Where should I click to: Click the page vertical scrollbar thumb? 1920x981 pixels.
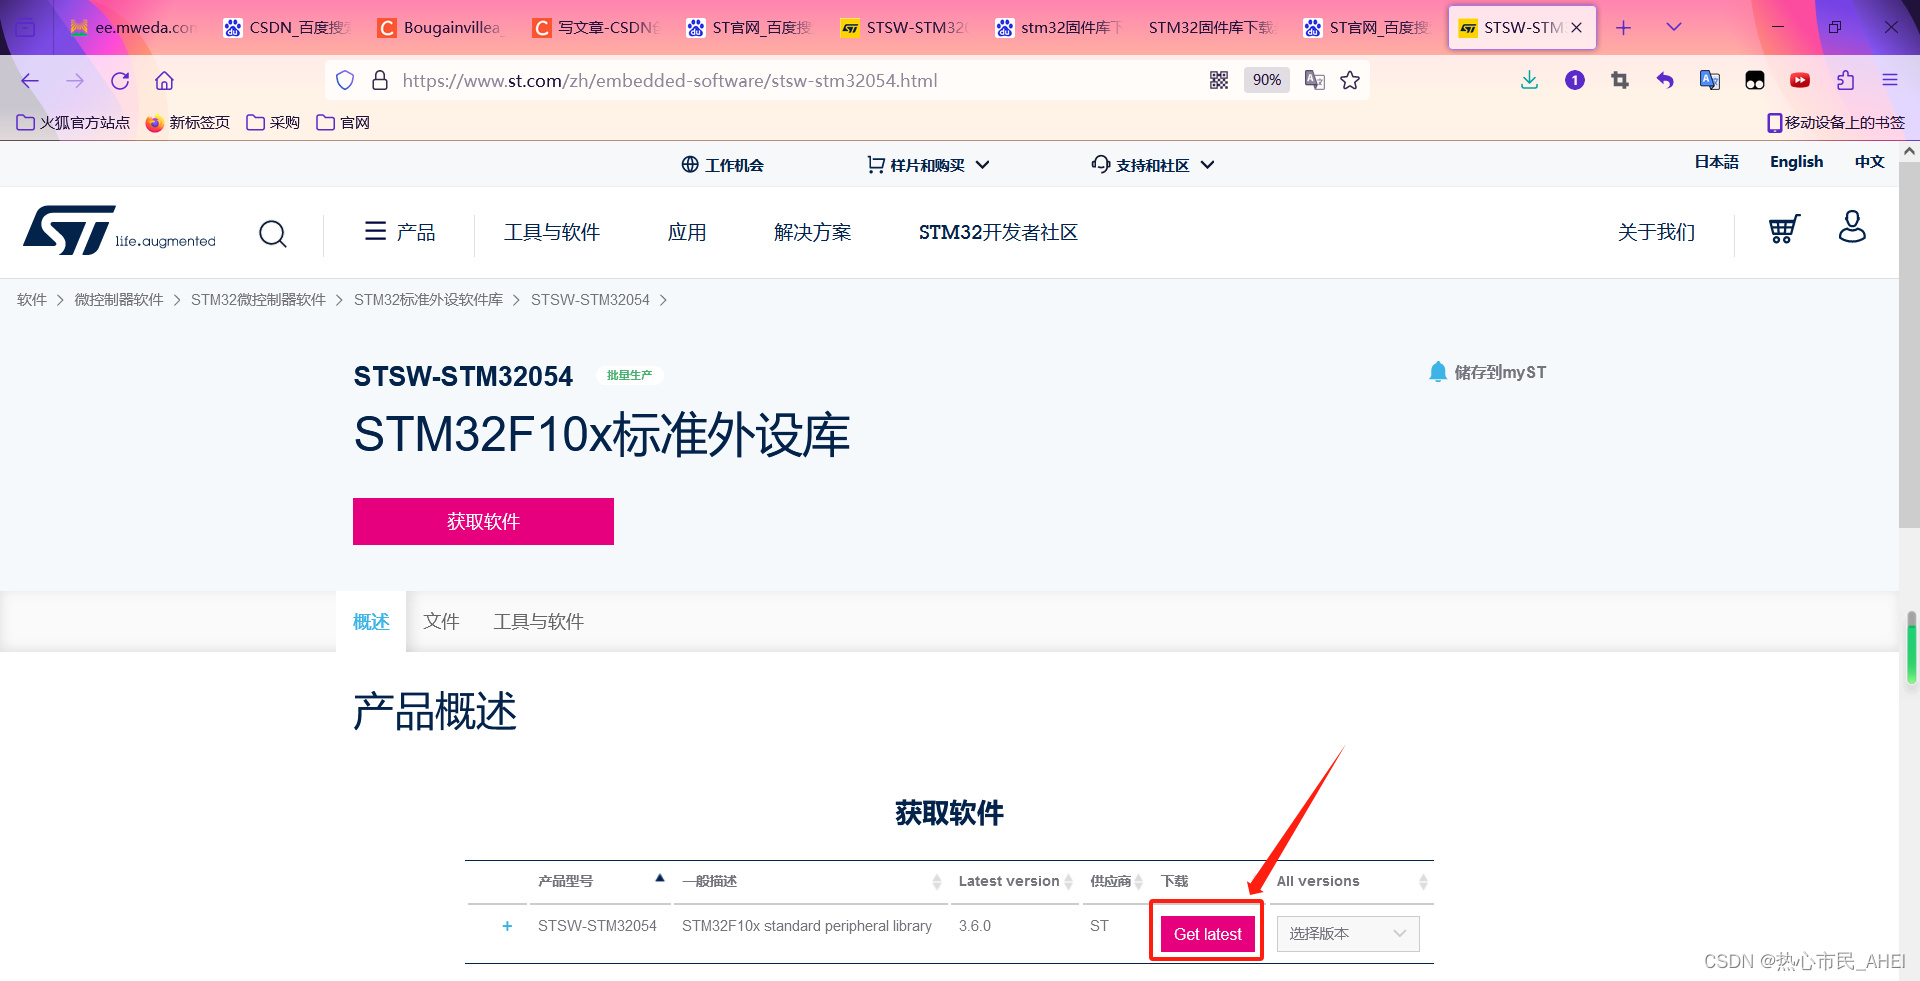pyautogui.click(x=1909, y=343)
